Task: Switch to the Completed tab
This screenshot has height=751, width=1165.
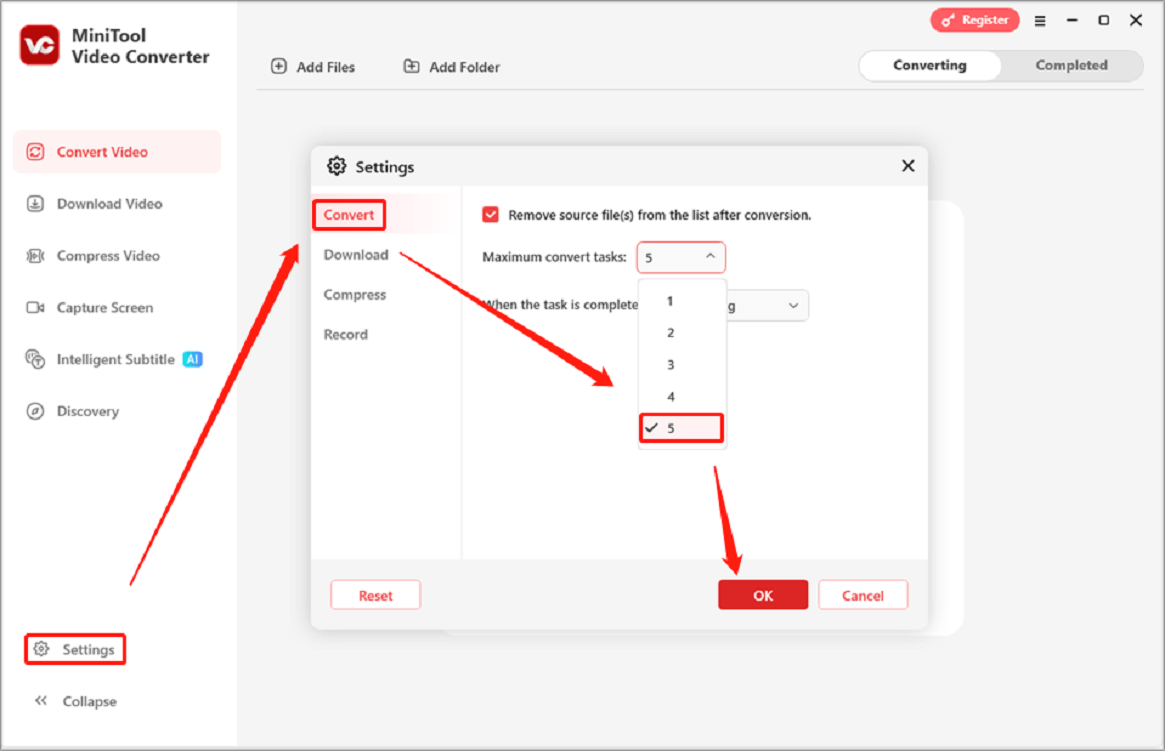Action: [1071, 65]
